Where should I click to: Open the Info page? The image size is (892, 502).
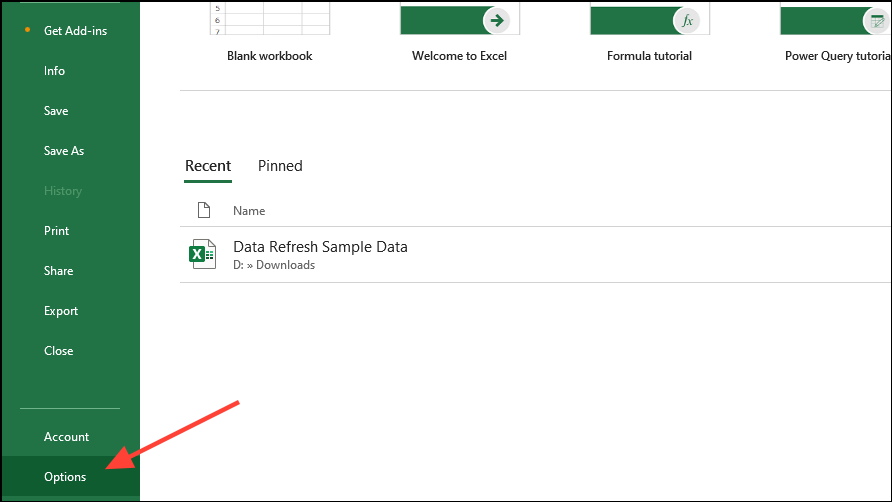[54, 71]
